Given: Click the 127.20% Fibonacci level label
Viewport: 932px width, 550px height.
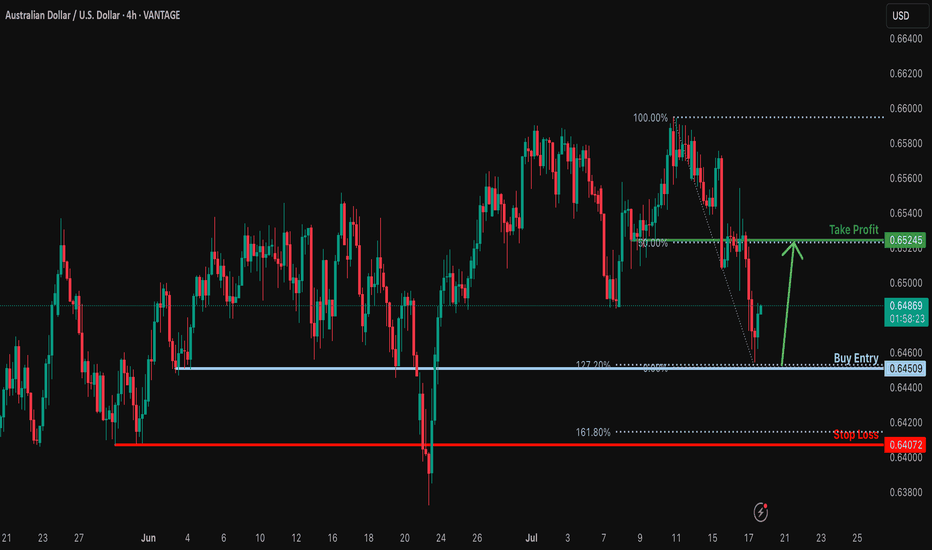Looking at the screenshot, I should tap(593, 364).
